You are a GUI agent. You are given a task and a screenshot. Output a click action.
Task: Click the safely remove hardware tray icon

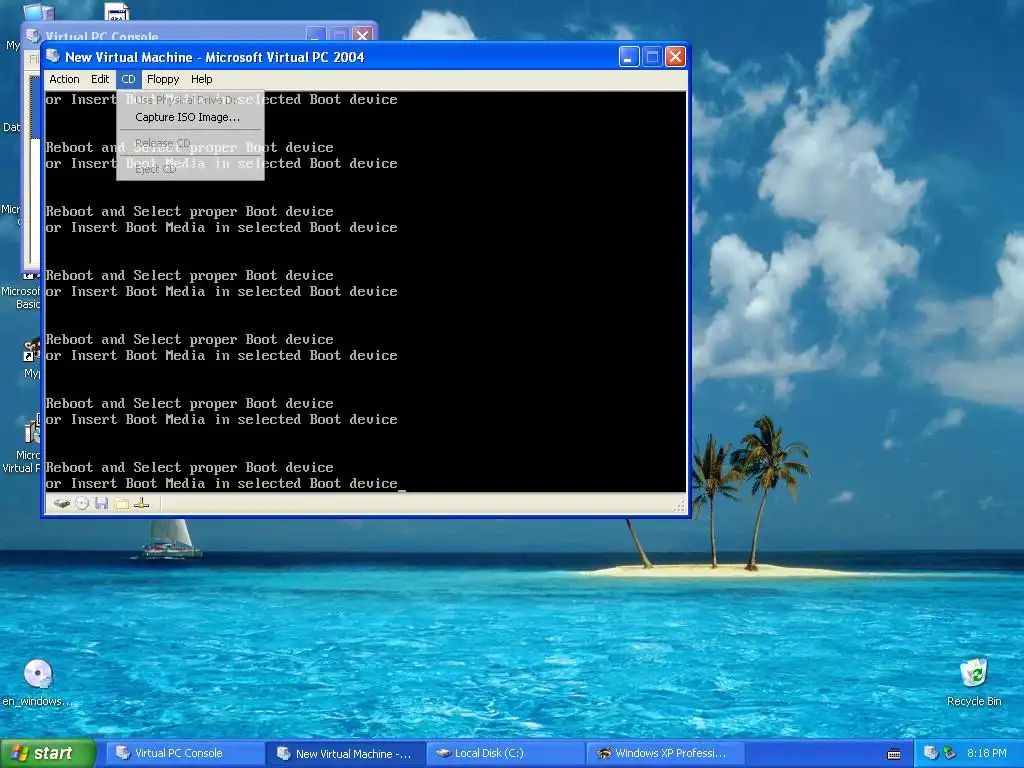point(950,754)
